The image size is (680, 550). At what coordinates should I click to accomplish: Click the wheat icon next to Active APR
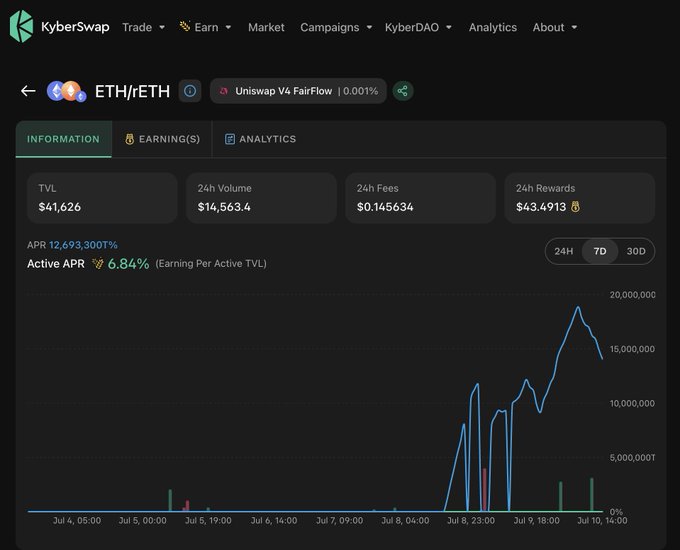tap(98, 263)
